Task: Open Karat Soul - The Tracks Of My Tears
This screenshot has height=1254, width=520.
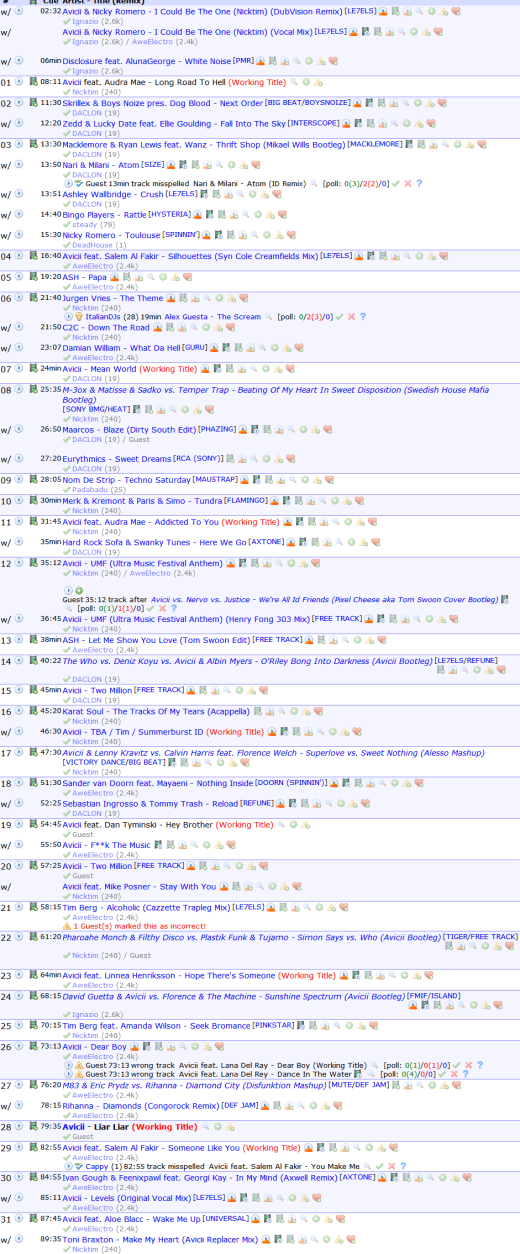Action: click(x=156, y=711)
